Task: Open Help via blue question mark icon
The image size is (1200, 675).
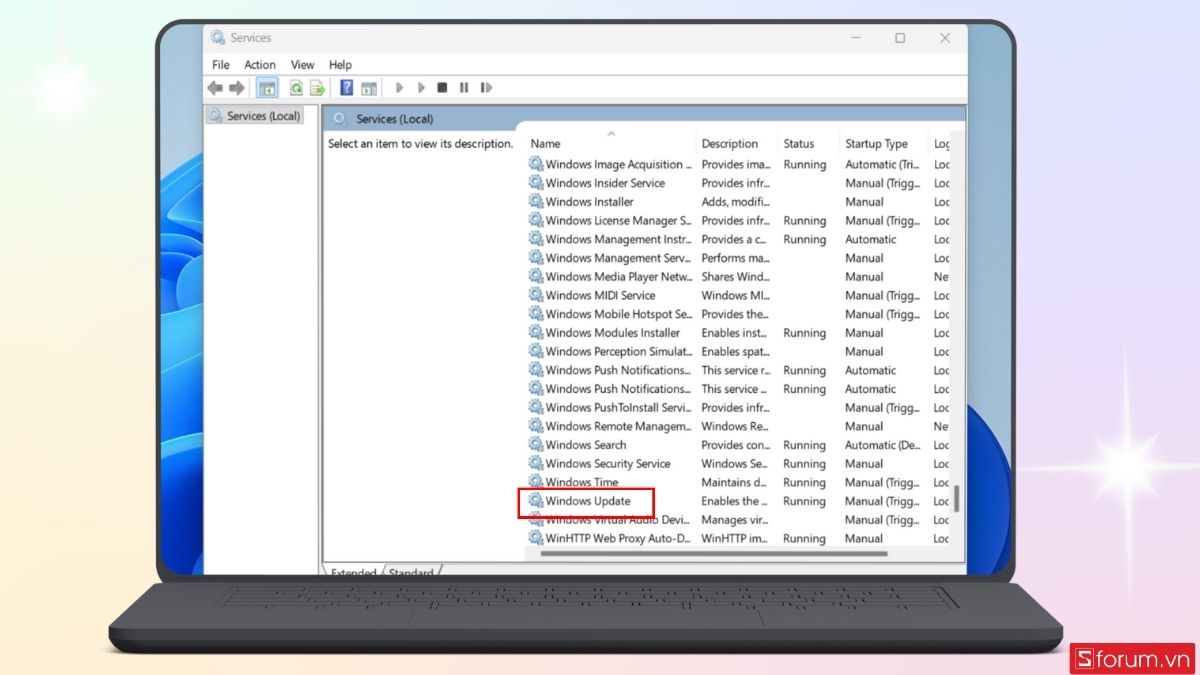Action: [346, 88]
